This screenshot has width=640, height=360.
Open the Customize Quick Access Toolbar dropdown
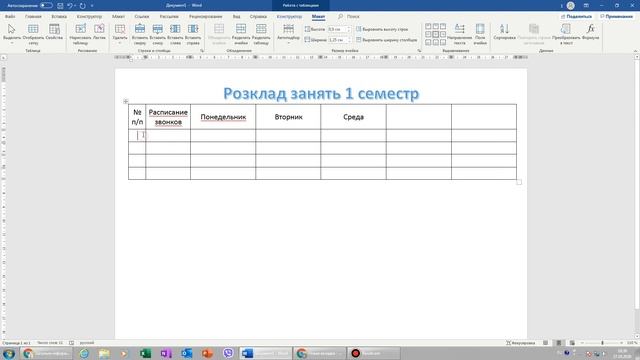[x=92, y=6]
